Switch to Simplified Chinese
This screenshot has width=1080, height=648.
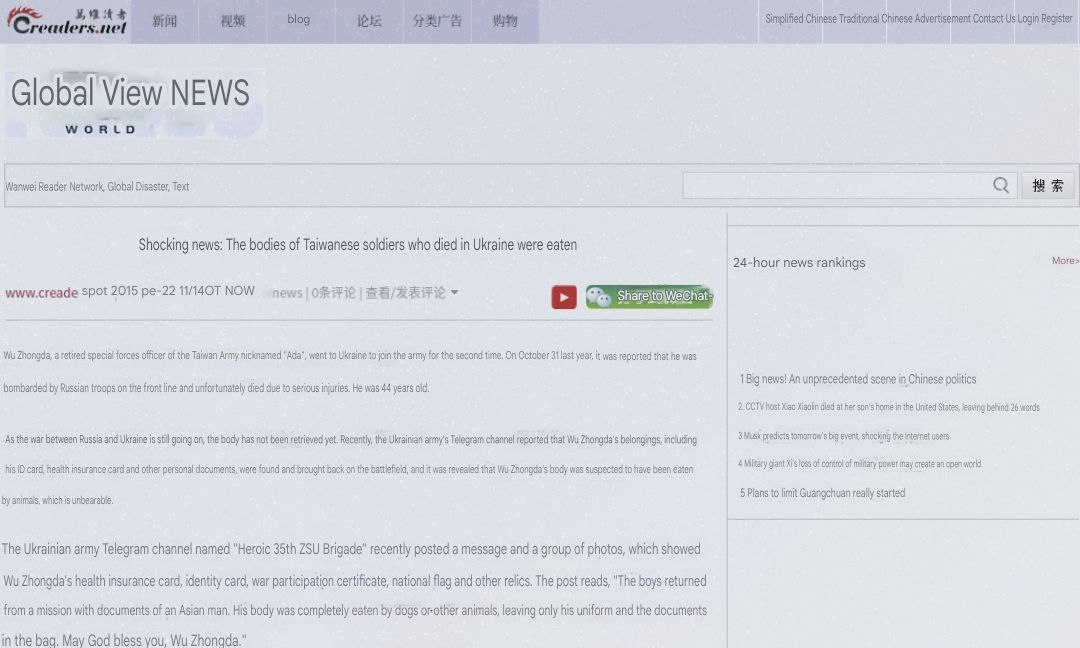pyautogui.click(x=800, y=19)
